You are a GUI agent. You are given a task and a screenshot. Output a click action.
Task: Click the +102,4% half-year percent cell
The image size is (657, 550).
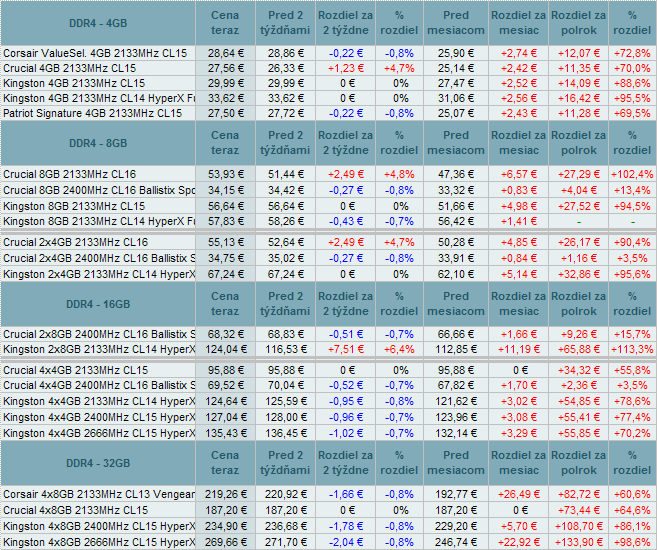632,174
